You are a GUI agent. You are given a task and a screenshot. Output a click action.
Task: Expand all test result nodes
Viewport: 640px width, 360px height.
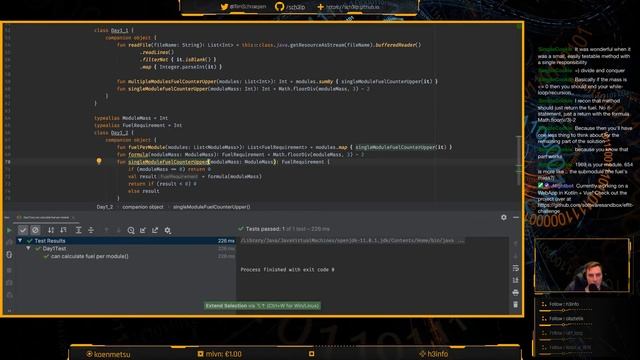(x=79, y=230)
